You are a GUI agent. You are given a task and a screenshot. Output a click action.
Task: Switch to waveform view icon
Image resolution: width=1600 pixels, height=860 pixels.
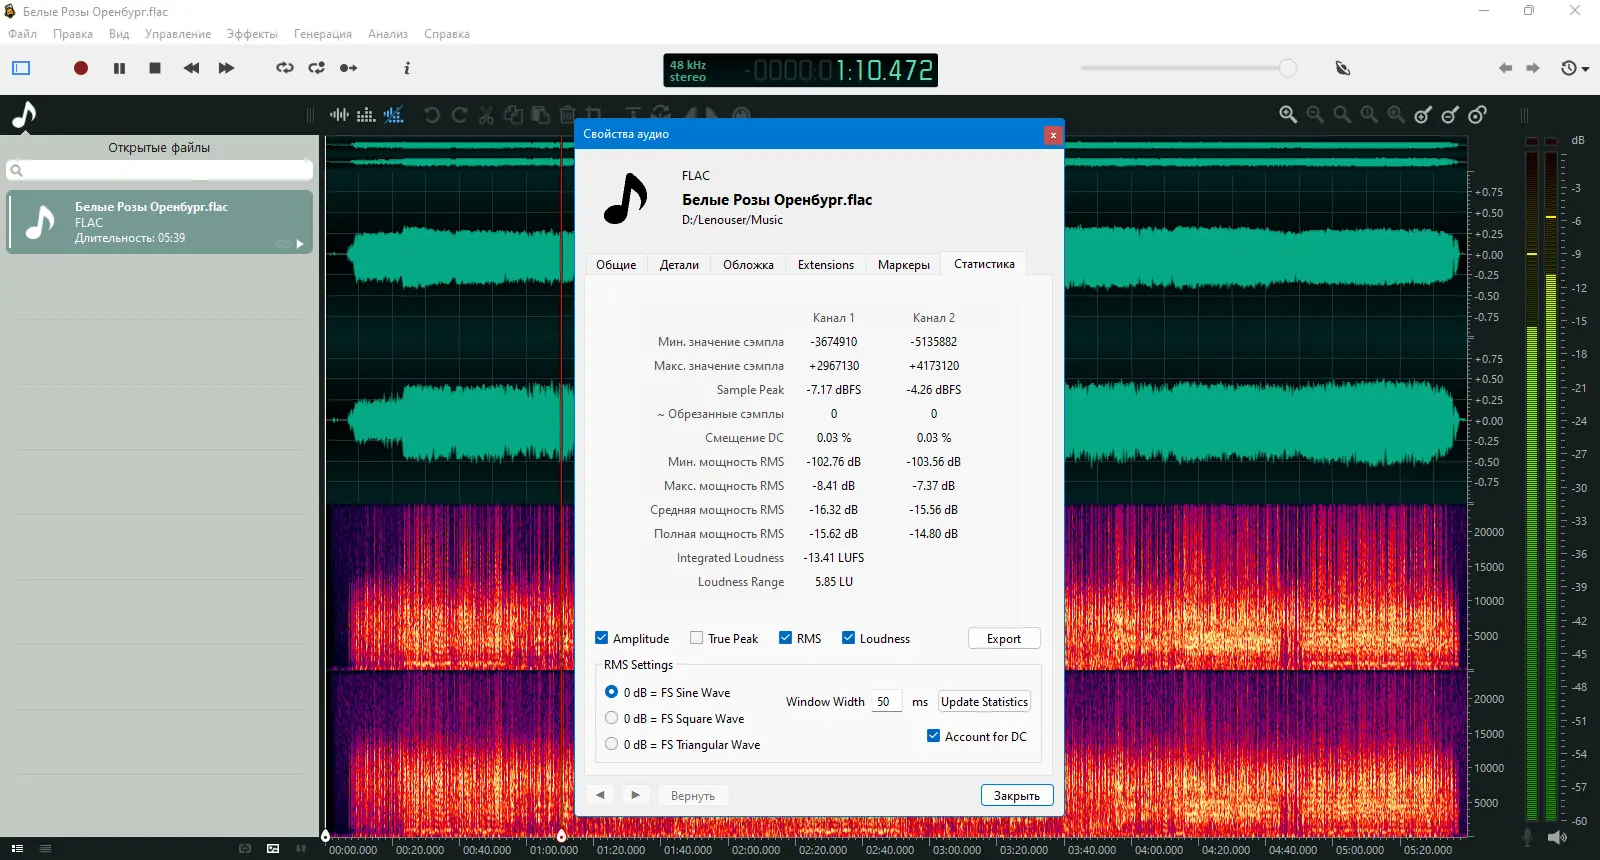click(339, 115)
